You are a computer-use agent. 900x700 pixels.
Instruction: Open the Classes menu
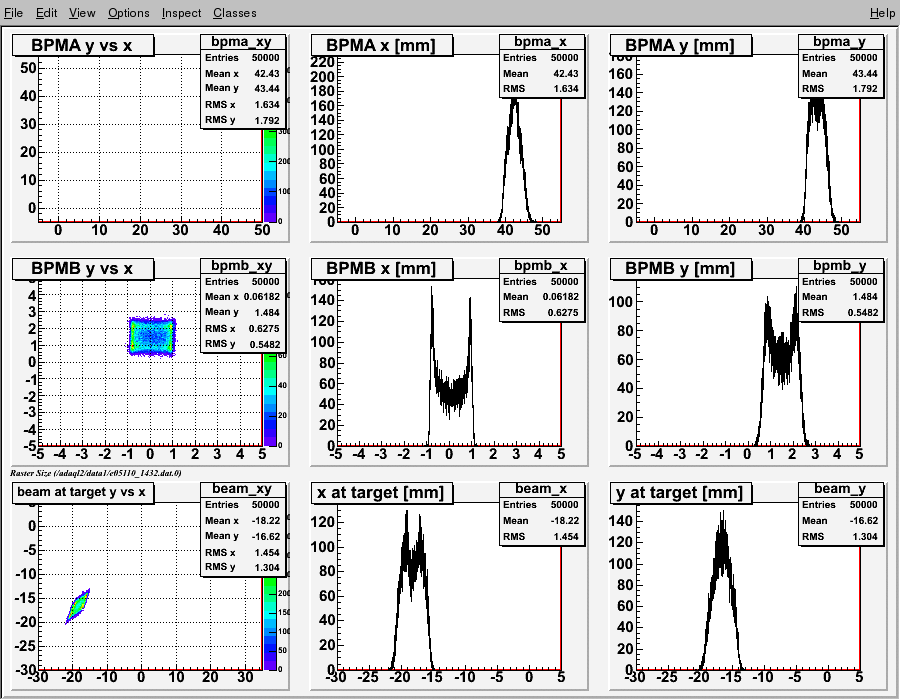[x=234, y=13]
